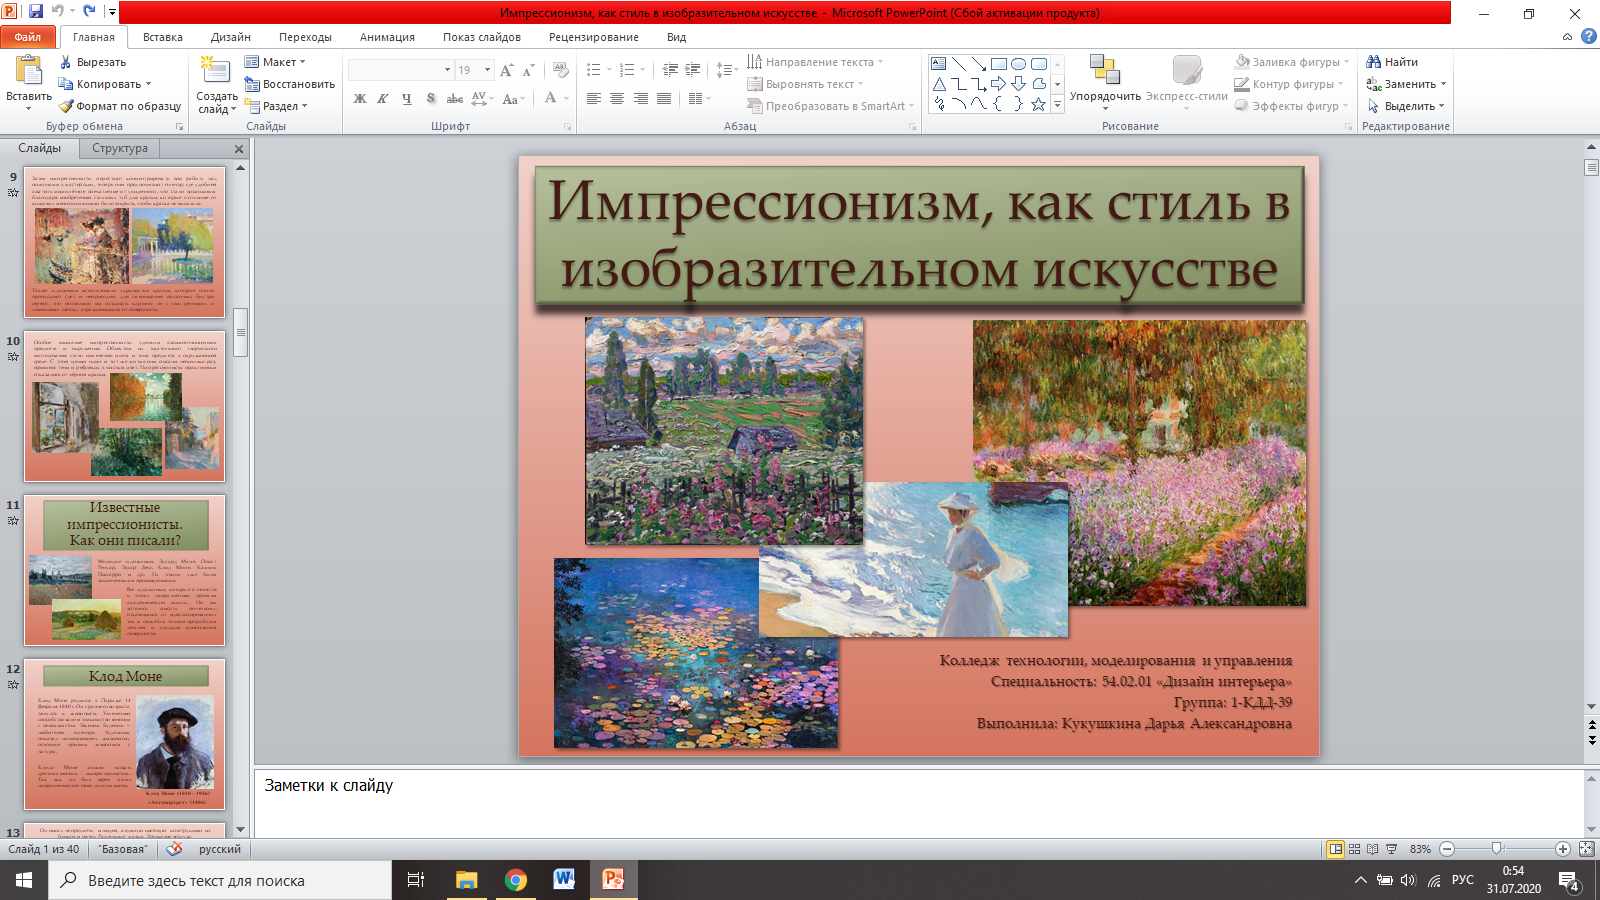
Task: Open the bulleted list dropdown arrow
Action: [609, 70]
